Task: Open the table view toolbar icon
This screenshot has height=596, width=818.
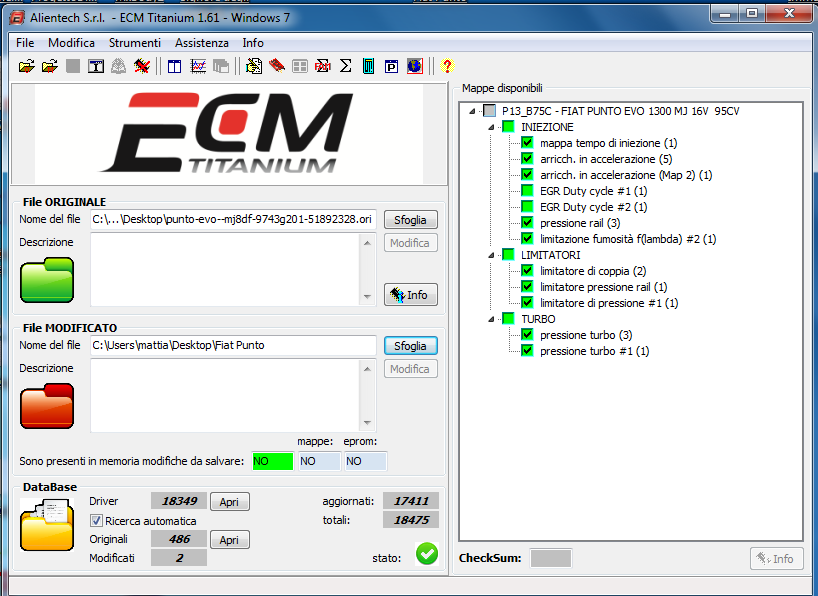Action: point(174,66)
